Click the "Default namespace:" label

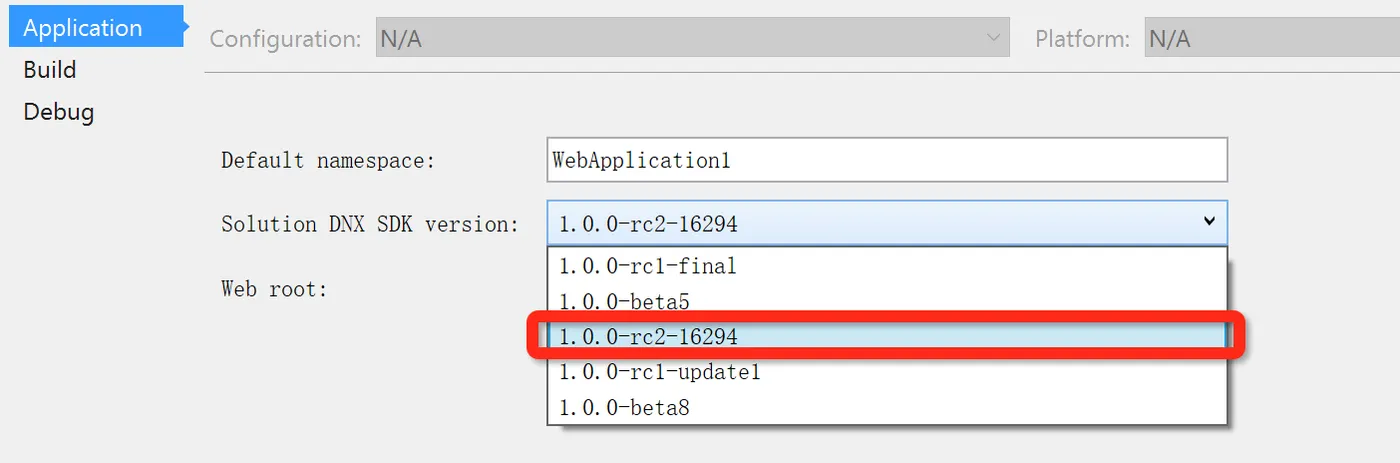click(328, 160)
